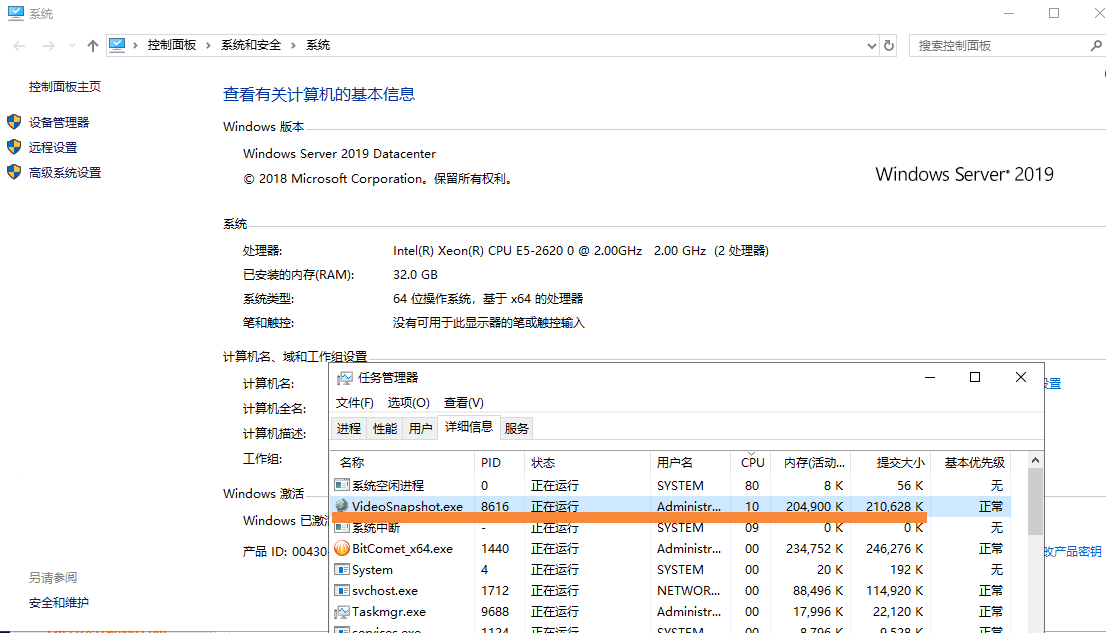Refresh the control panel page
Image resolution: width=1106 pixels, height=633 pixels.
(889, 46)
